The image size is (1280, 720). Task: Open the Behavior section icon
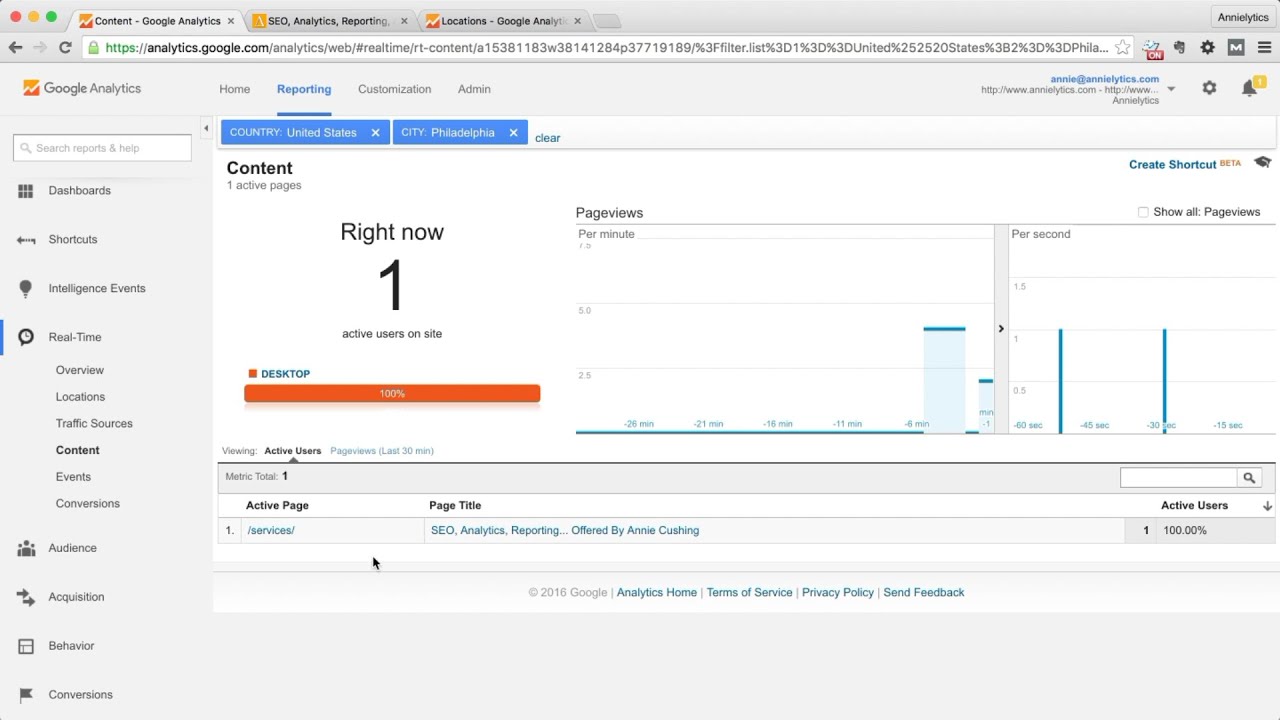pos(26,646)
